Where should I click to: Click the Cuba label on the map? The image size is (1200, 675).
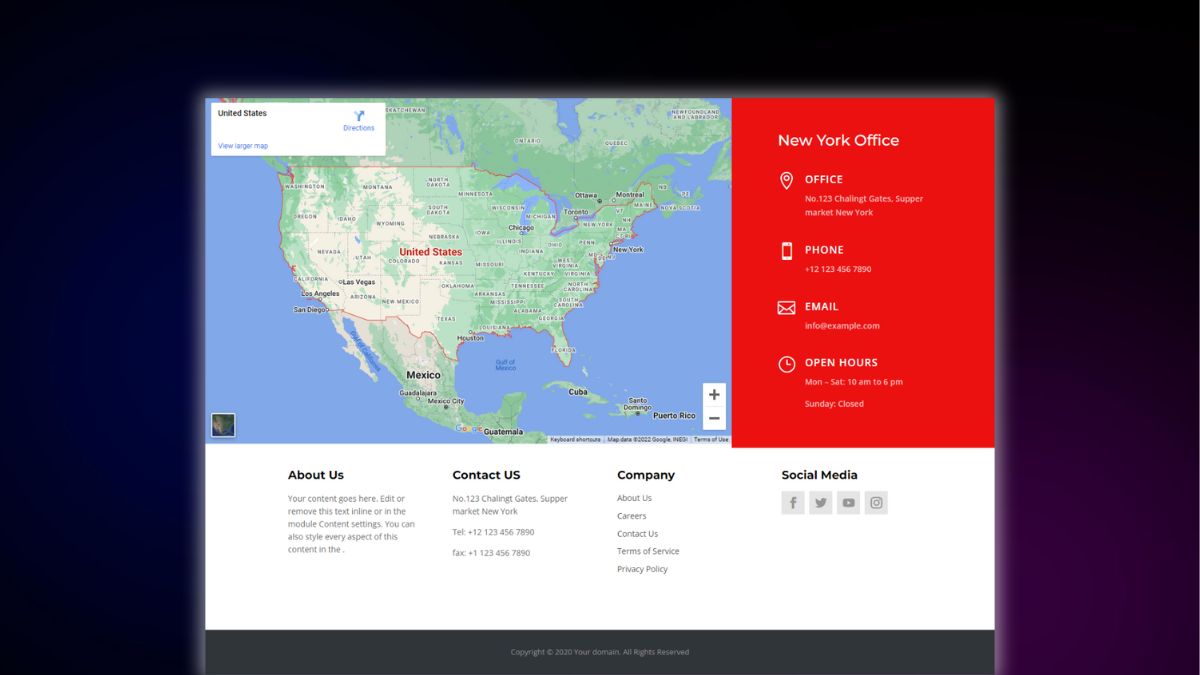coord(578,392)
